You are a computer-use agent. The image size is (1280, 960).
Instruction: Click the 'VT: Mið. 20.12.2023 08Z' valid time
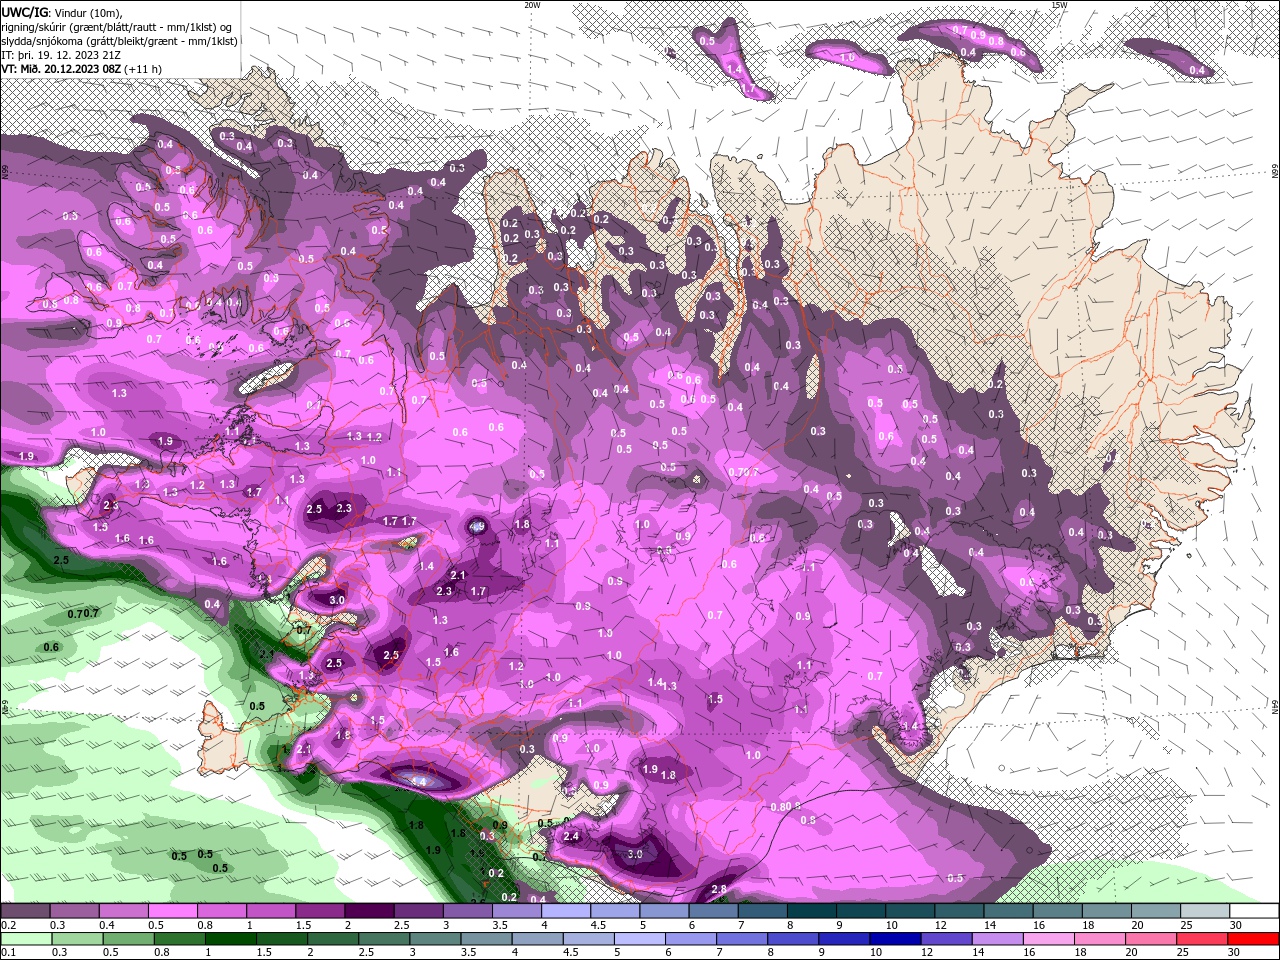click(x=61, y=69)
